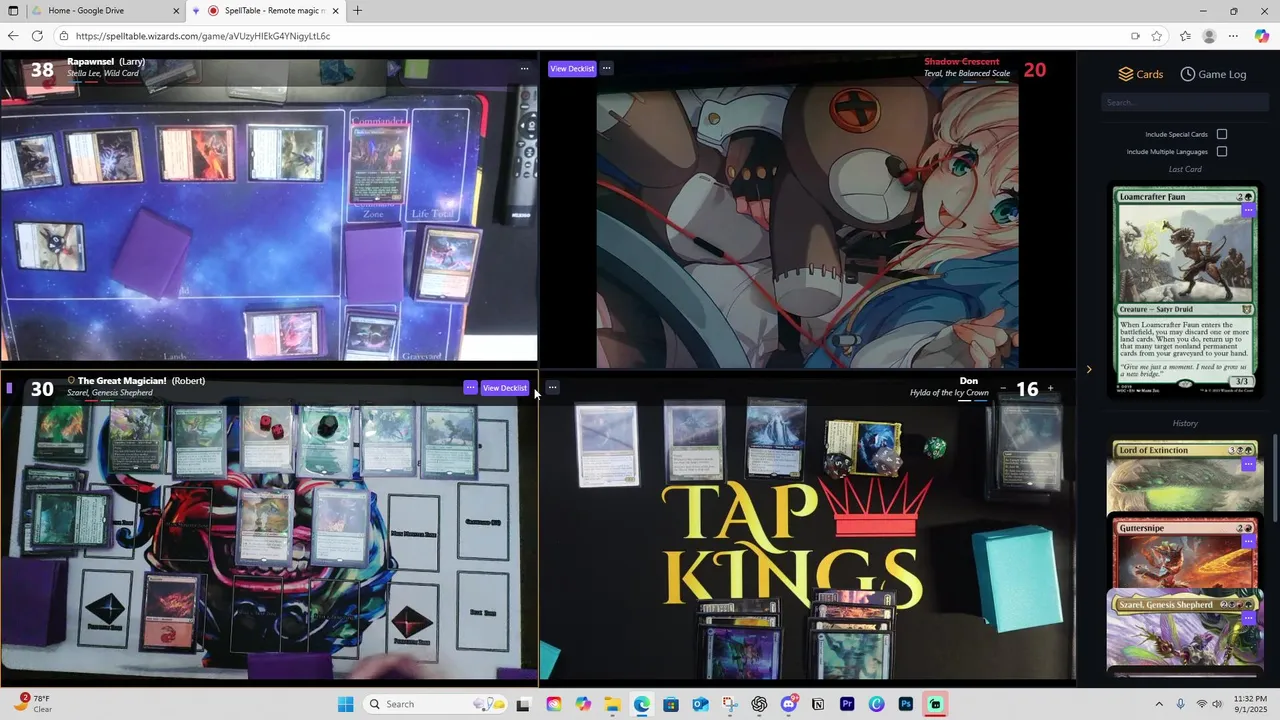Screen dimensions: 1280x720
Task: Open browser tab actions menu icon
Action: tap(13, 11)
